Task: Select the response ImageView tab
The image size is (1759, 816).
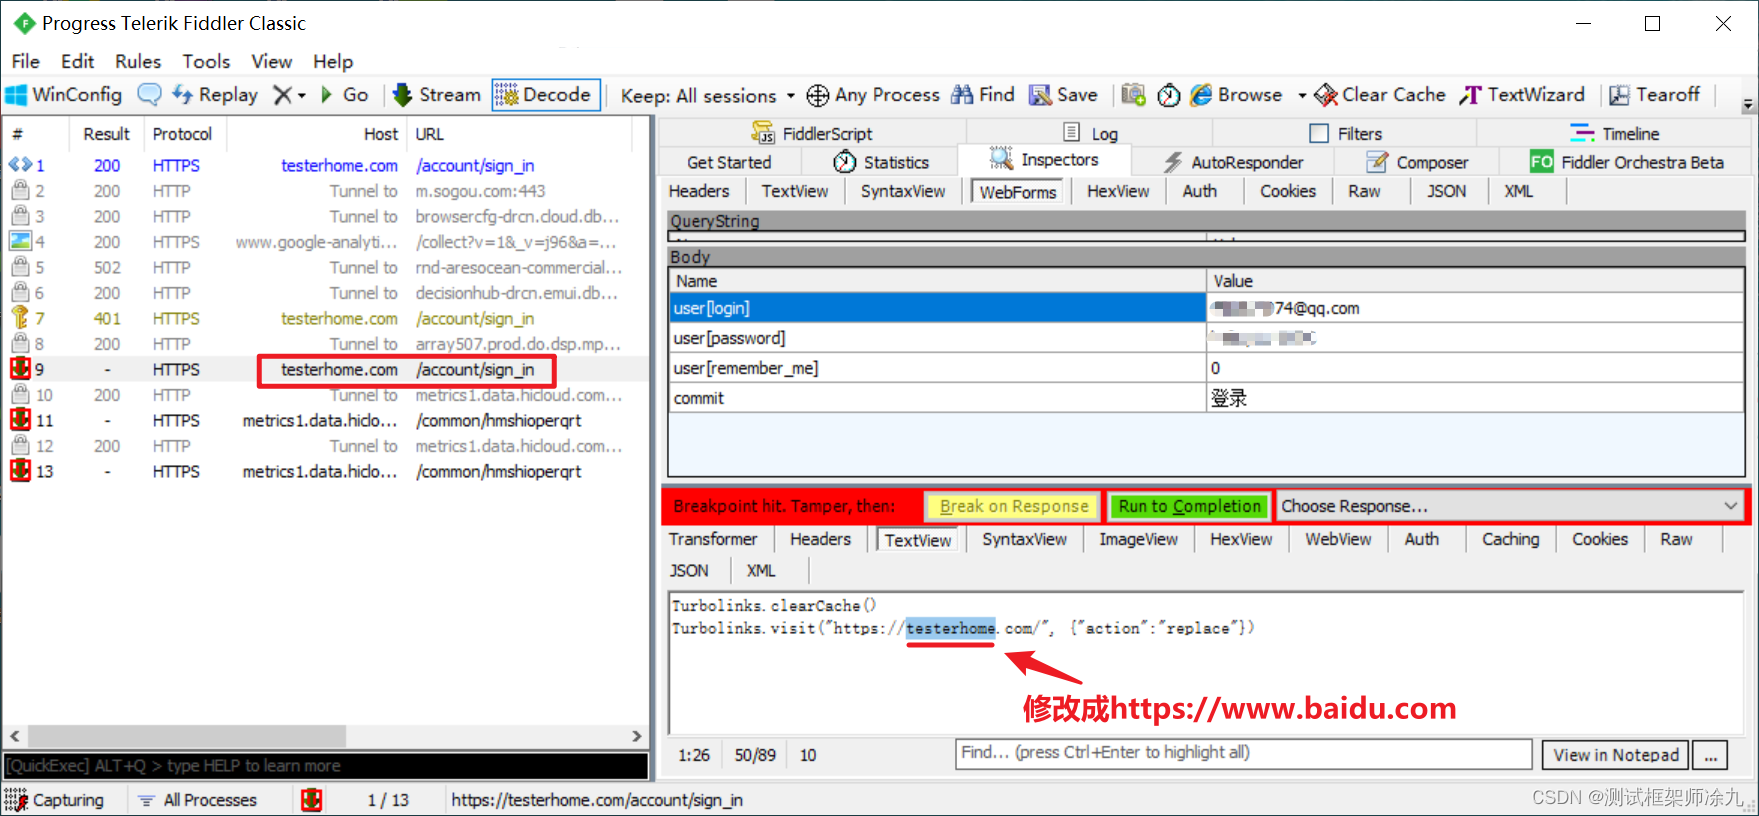Action: [1138, 539]
